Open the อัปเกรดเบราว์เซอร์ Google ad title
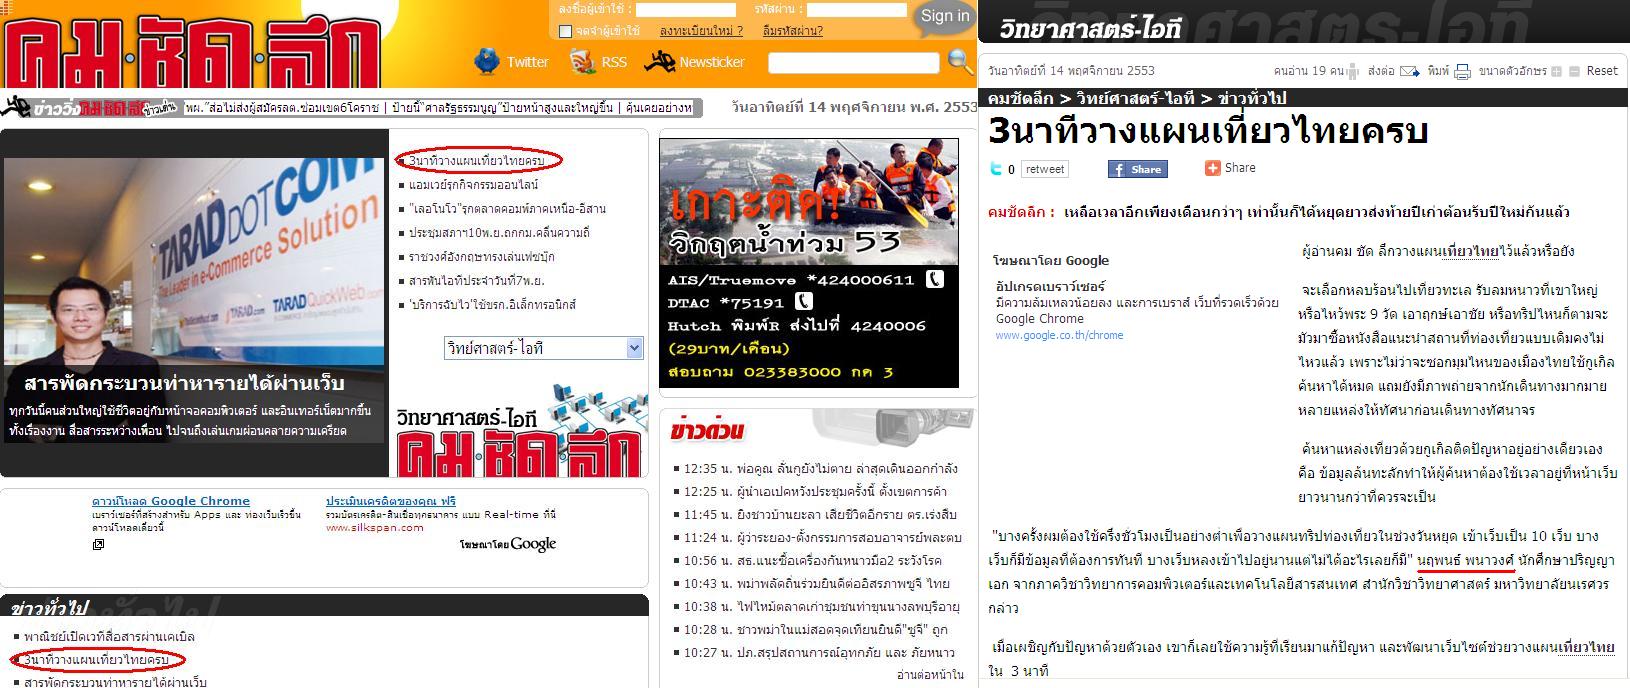Screen dimensions: 1630x688 coord(1049,286)
